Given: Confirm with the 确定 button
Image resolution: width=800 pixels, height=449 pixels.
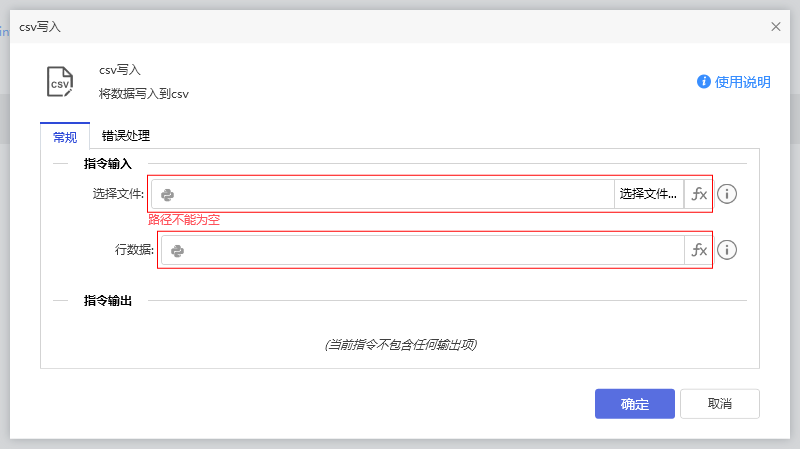Looking at the screenshot, I should [634, 404].
